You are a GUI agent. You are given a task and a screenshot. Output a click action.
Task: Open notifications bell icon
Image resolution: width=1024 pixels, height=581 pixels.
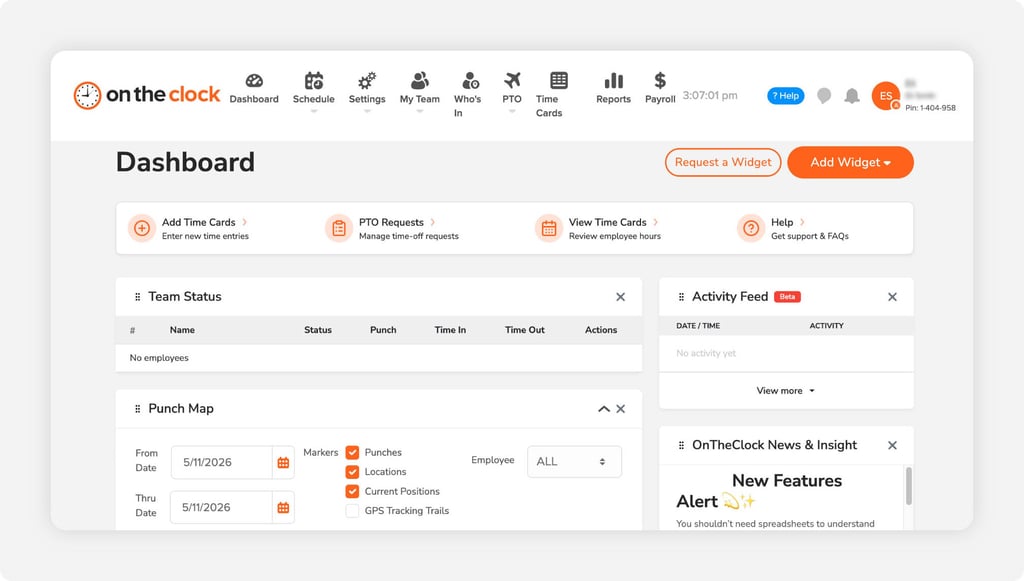pos(852,96)
